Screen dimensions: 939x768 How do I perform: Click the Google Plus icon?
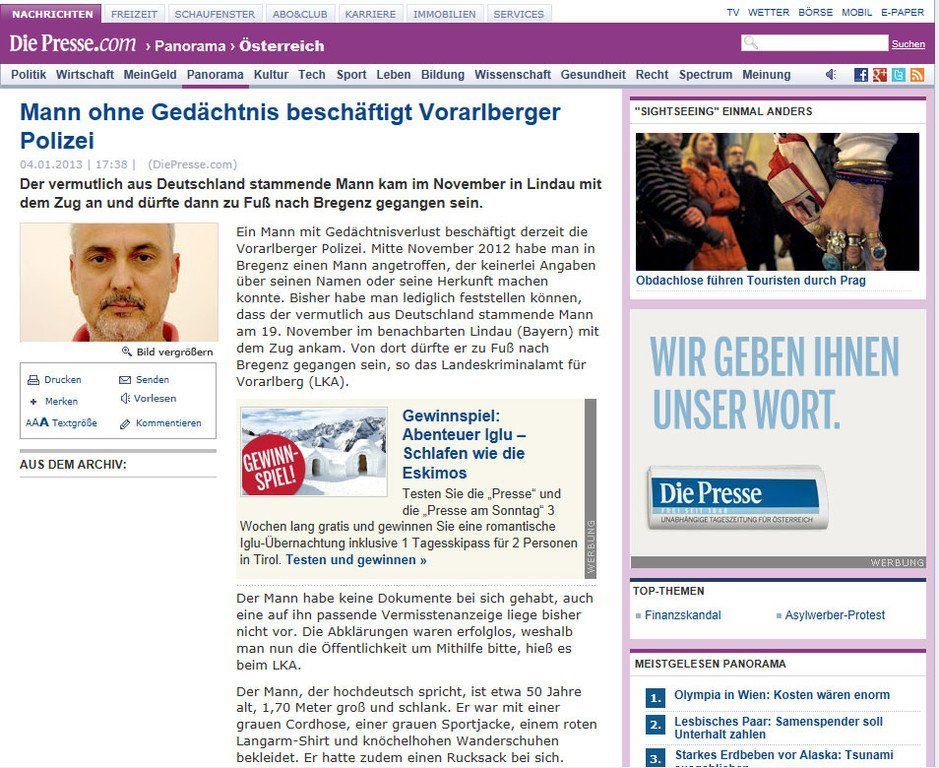coord(880,75)
